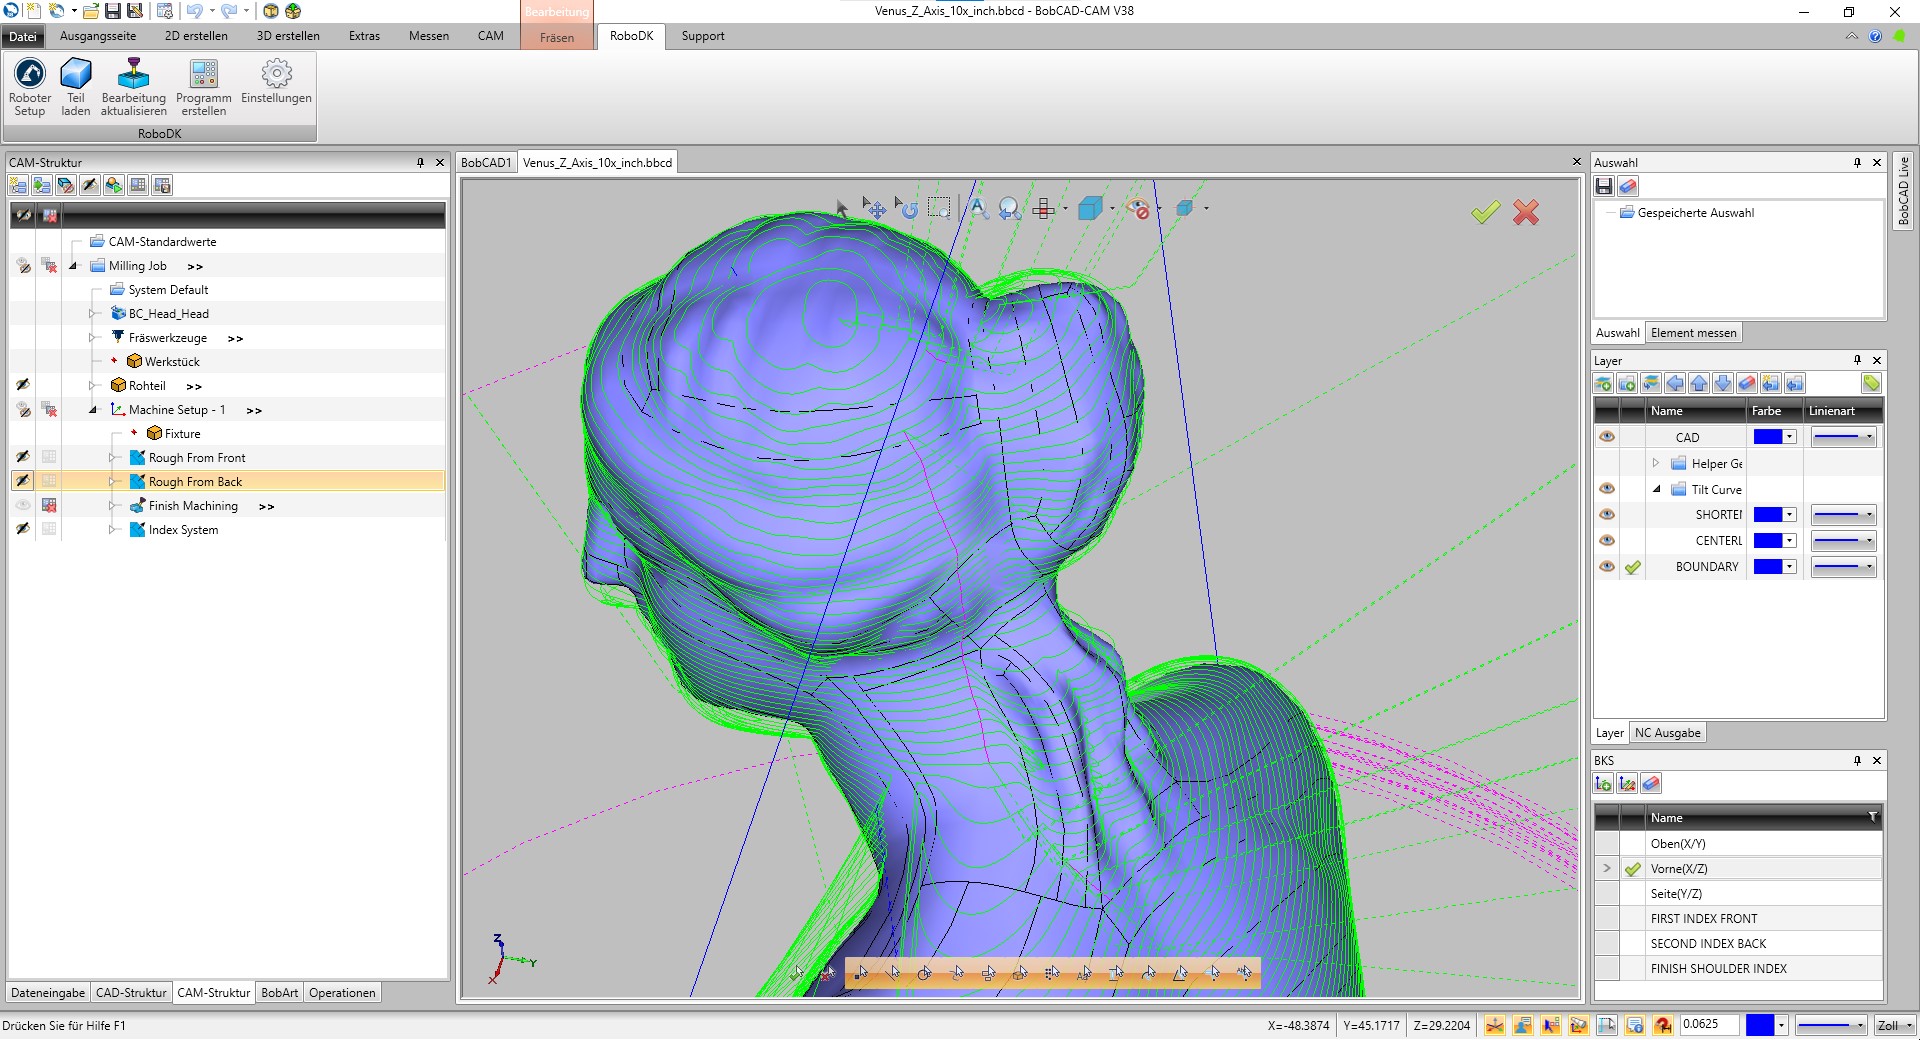This screenshot has width=1920, height=1040.
Task: Expand the Helper Geometry layer group
Action: (x=1657, y=463)
